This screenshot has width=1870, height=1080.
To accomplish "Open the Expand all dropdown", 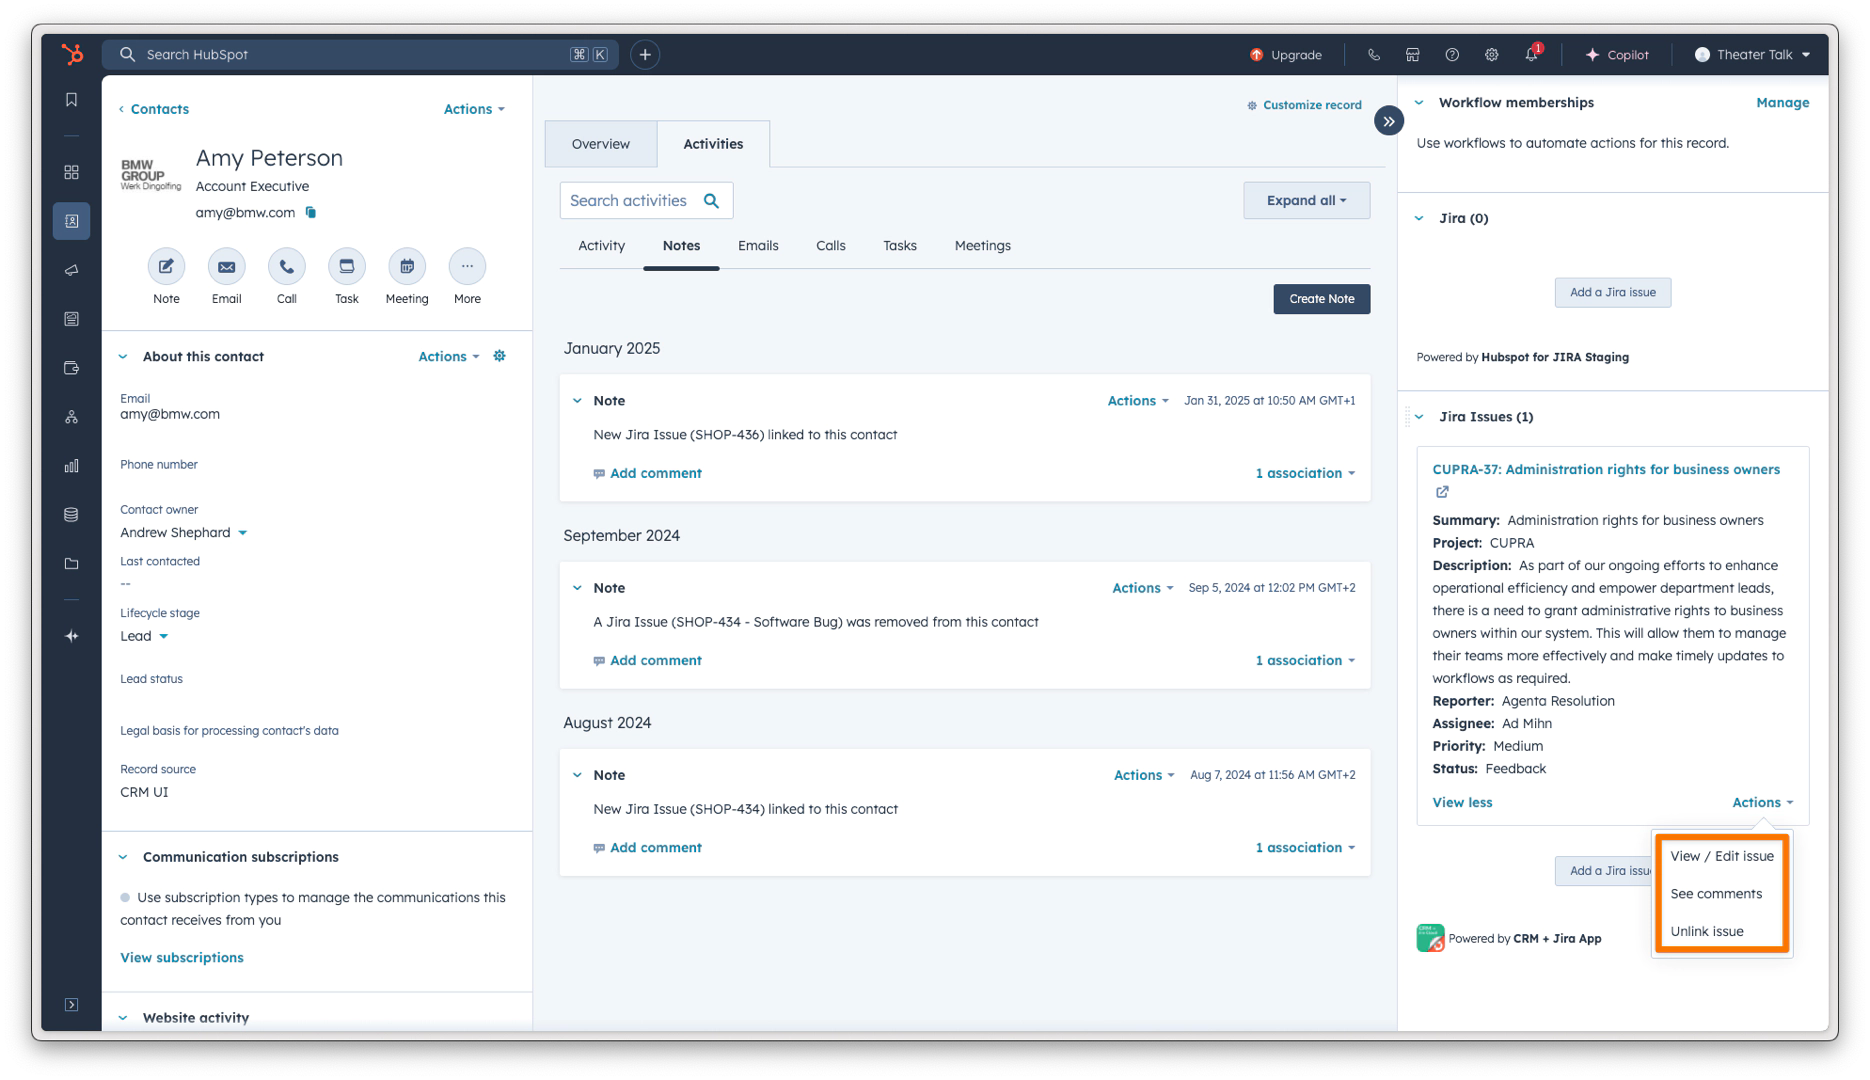I will [x=1306, y=201].
